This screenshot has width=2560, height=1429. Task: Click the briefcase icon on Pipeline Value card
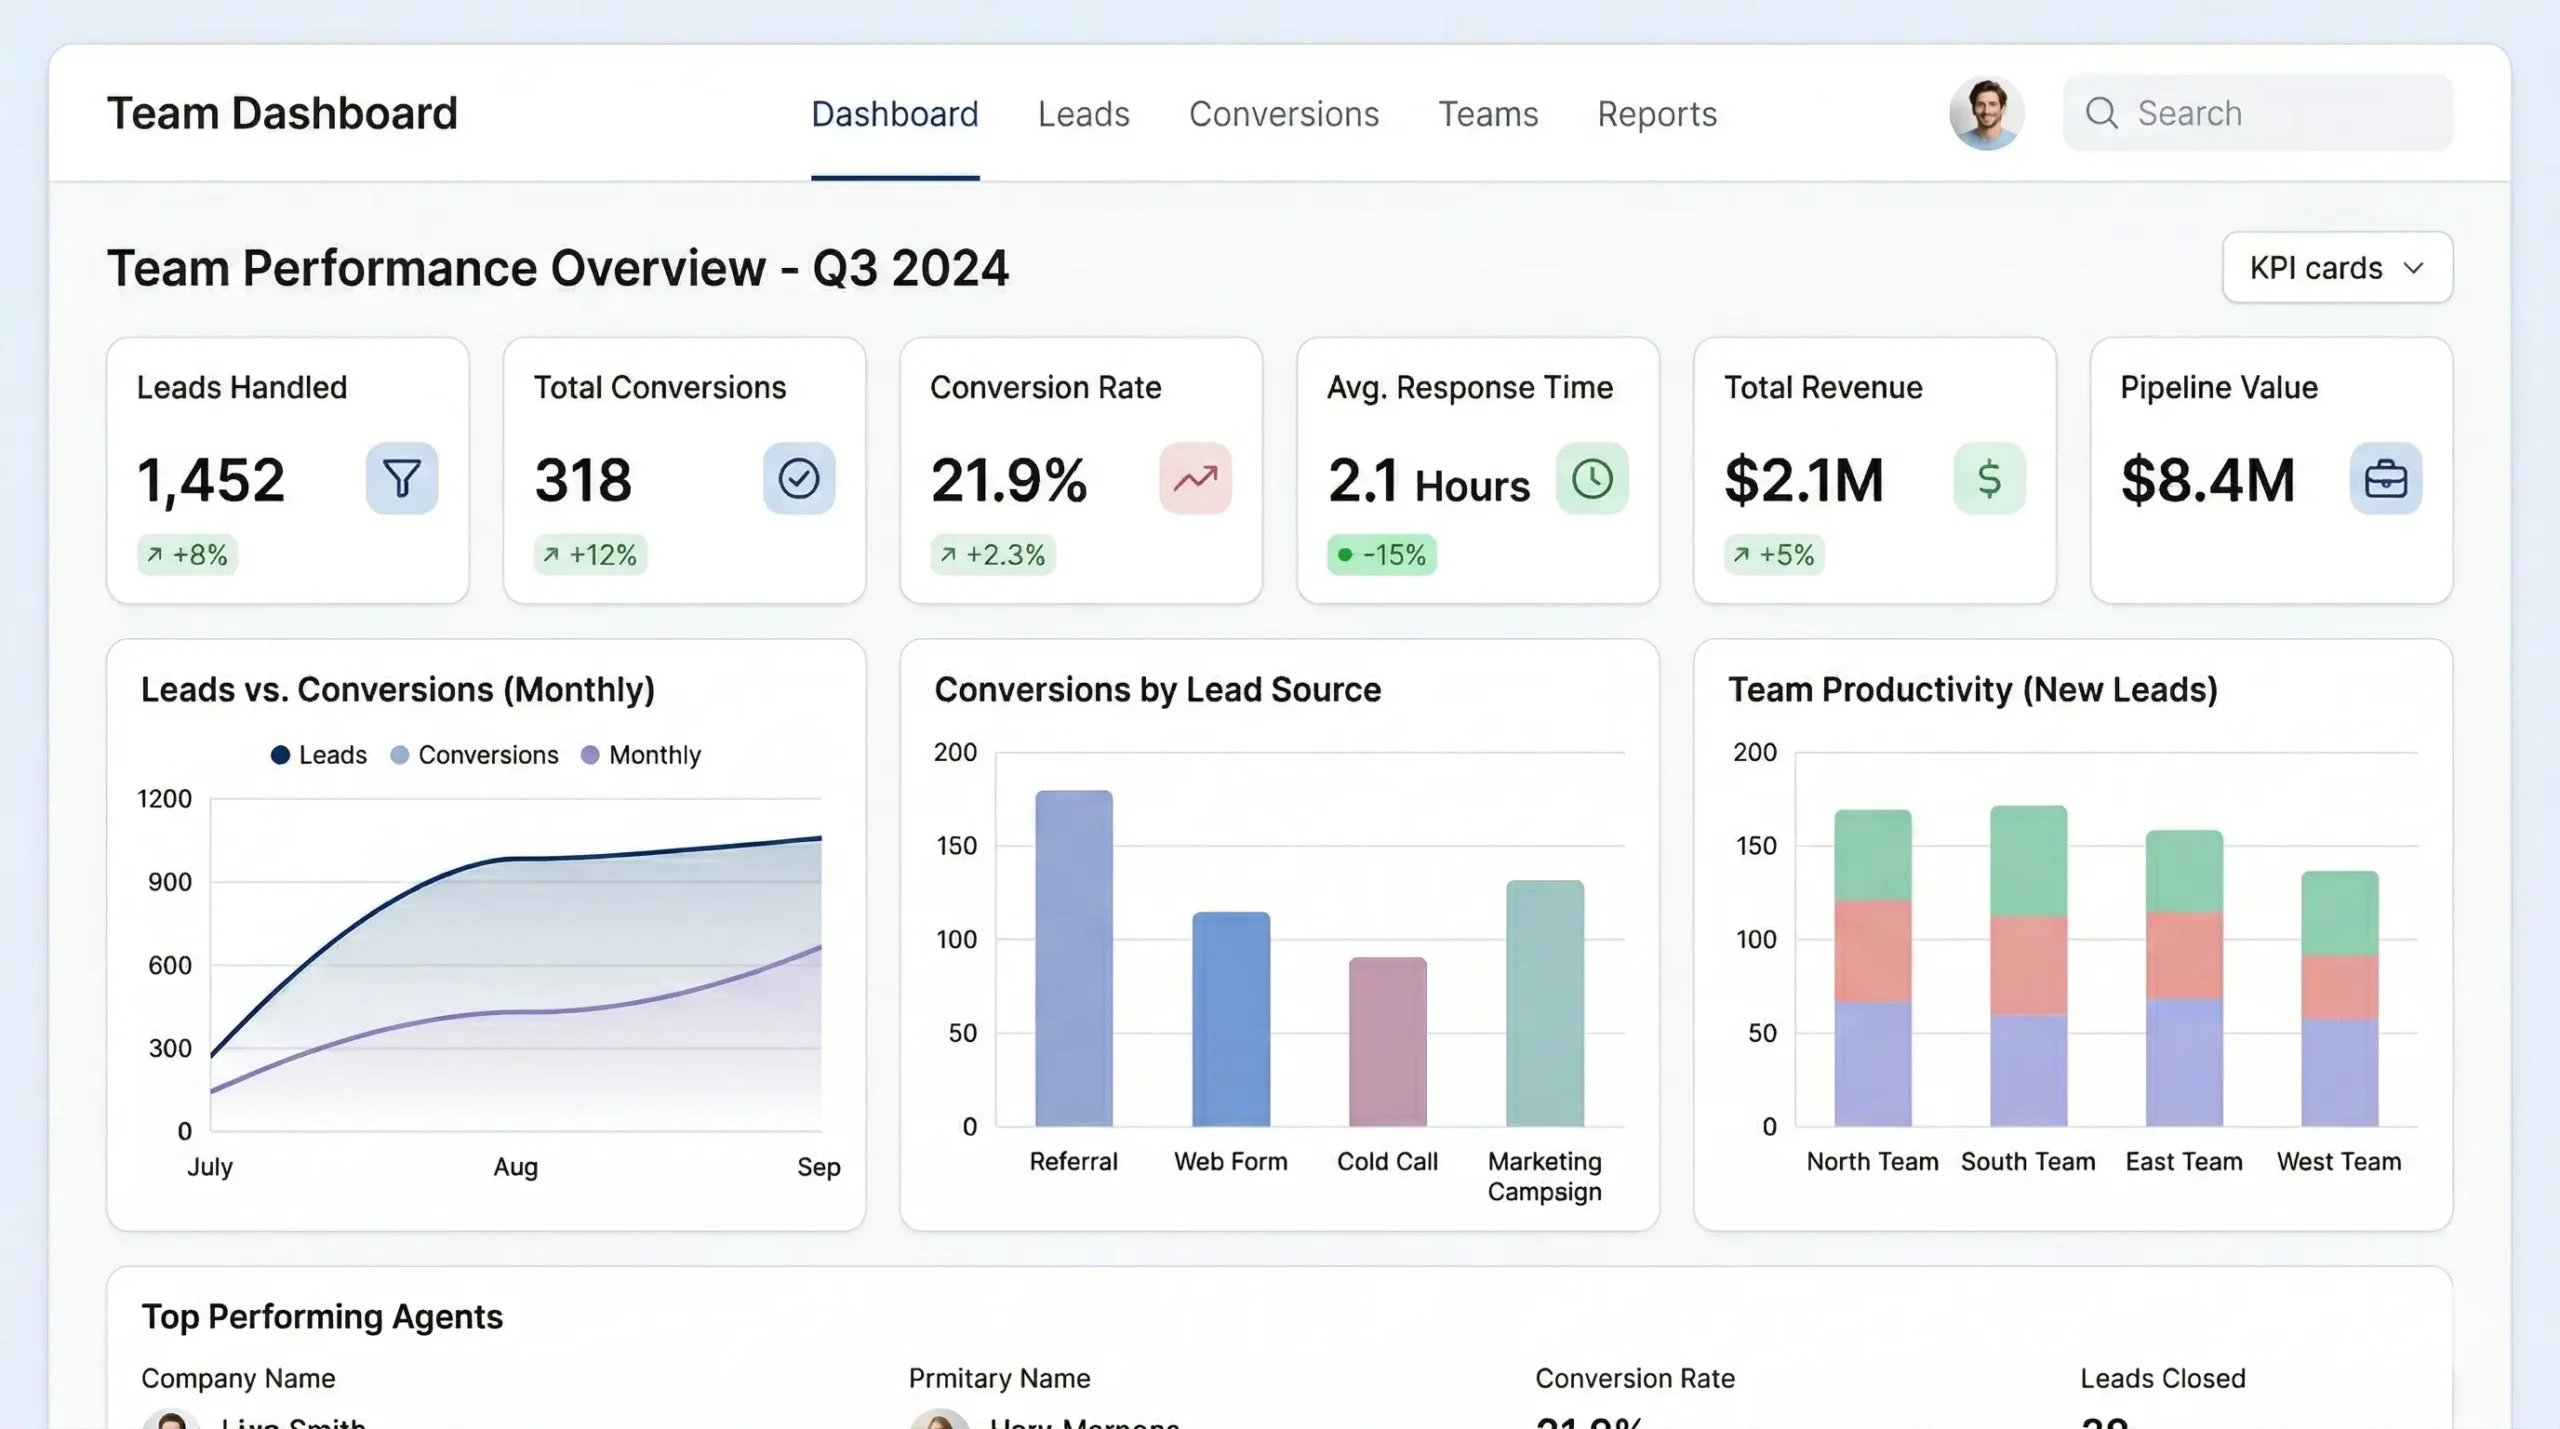[2386, 478]
